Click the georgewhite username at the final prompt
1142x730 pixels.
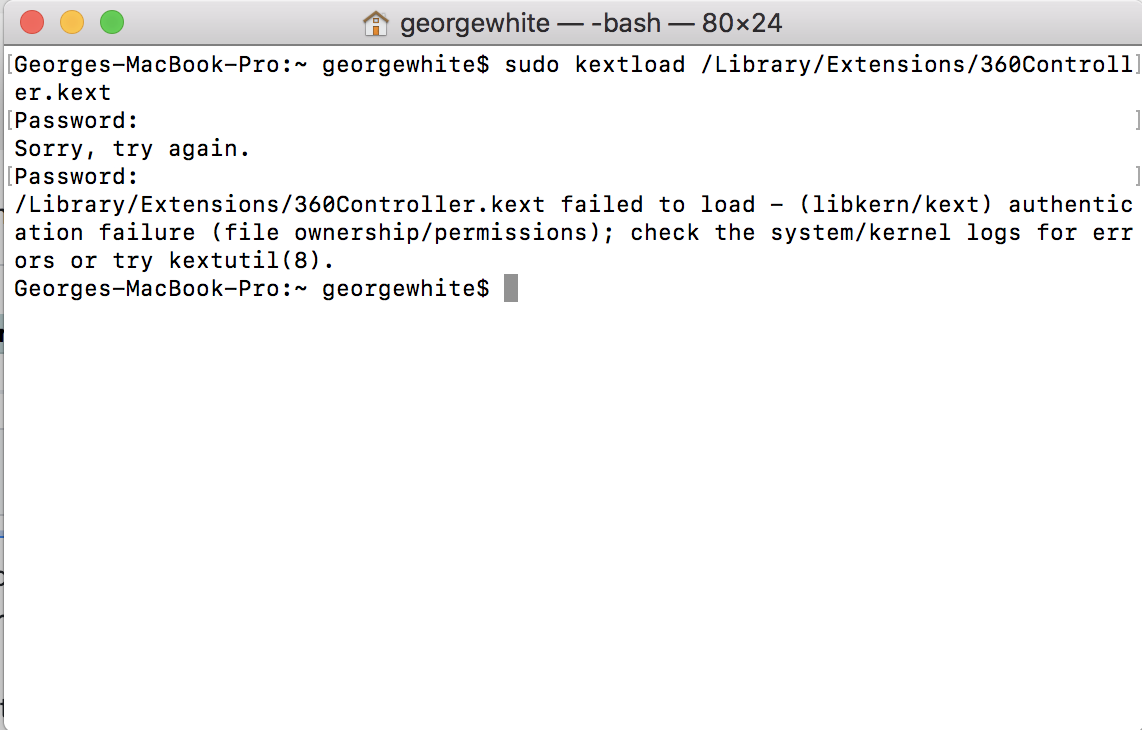pos(400,288)
